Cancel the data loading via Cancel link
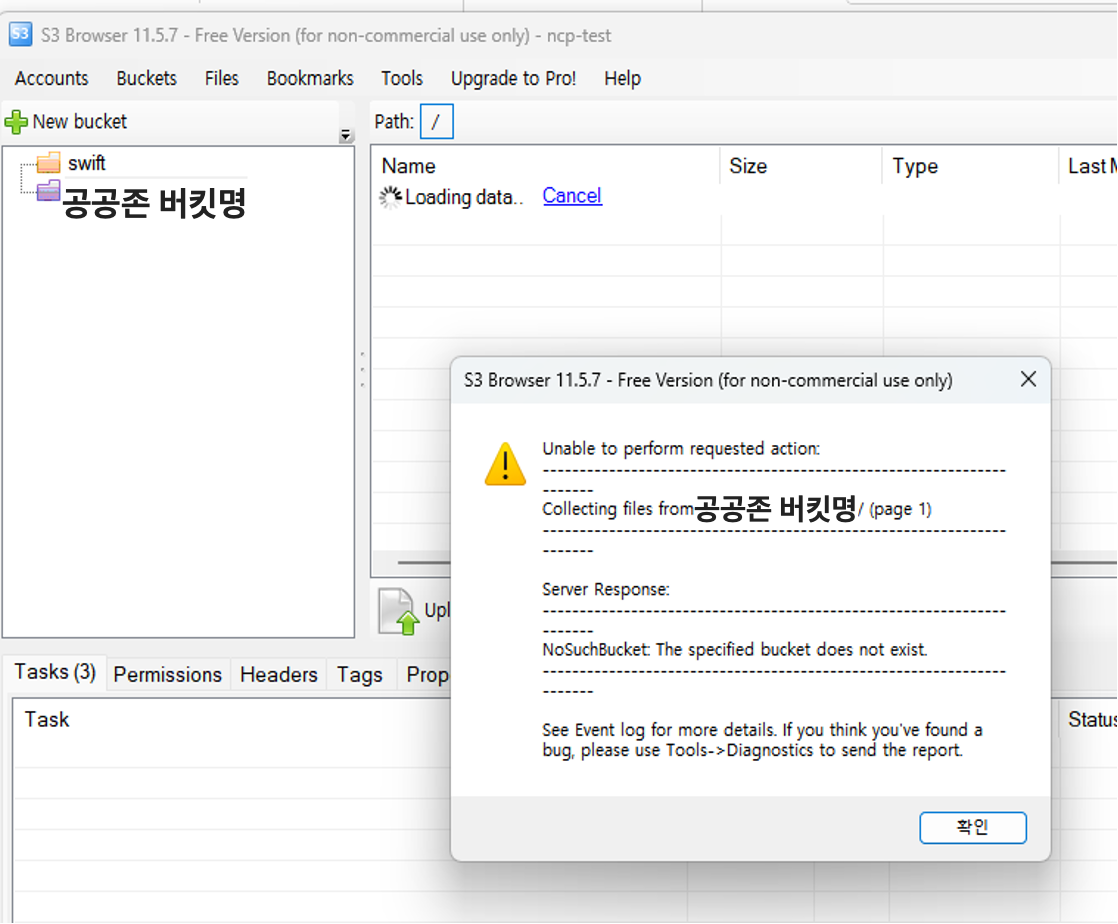The width and height of the screenshot is (1118, 924). (572, 195)
